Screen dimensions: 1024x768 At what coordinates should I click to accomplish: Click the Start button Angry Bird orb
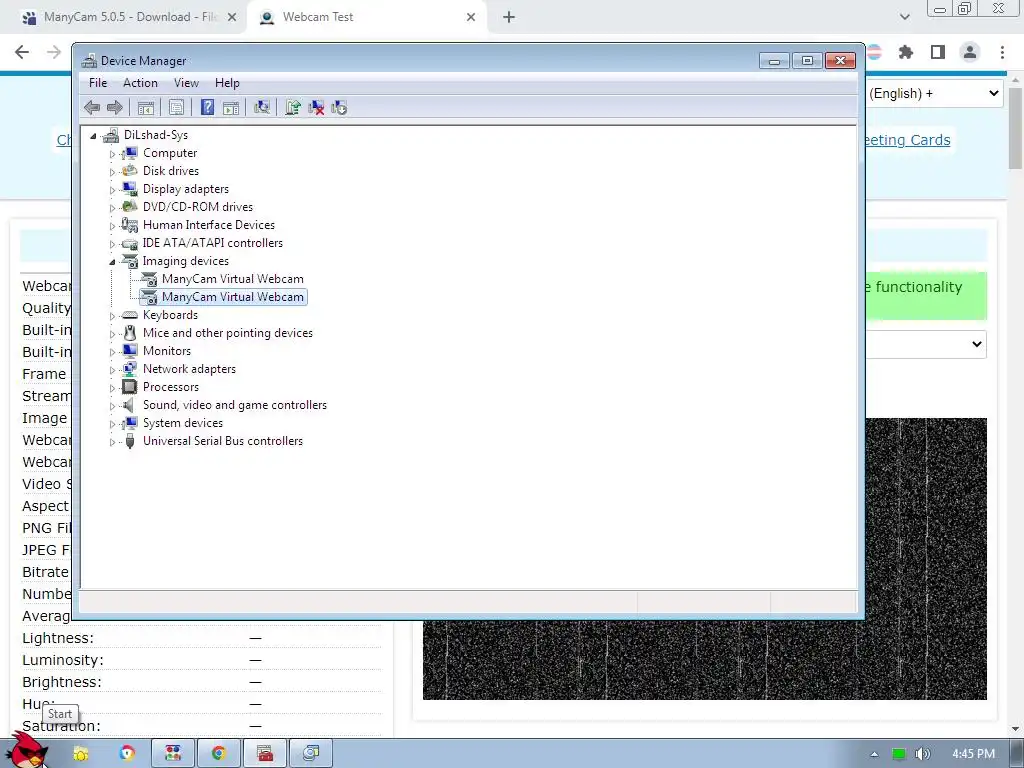pyautogui.click(x=27, y=751)
